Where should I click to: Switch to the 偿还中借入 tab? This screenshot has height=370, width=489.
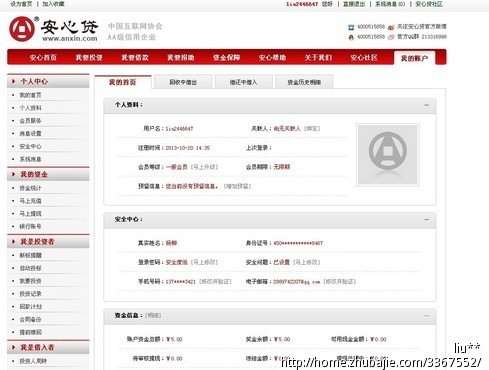(x=244, y=82)
